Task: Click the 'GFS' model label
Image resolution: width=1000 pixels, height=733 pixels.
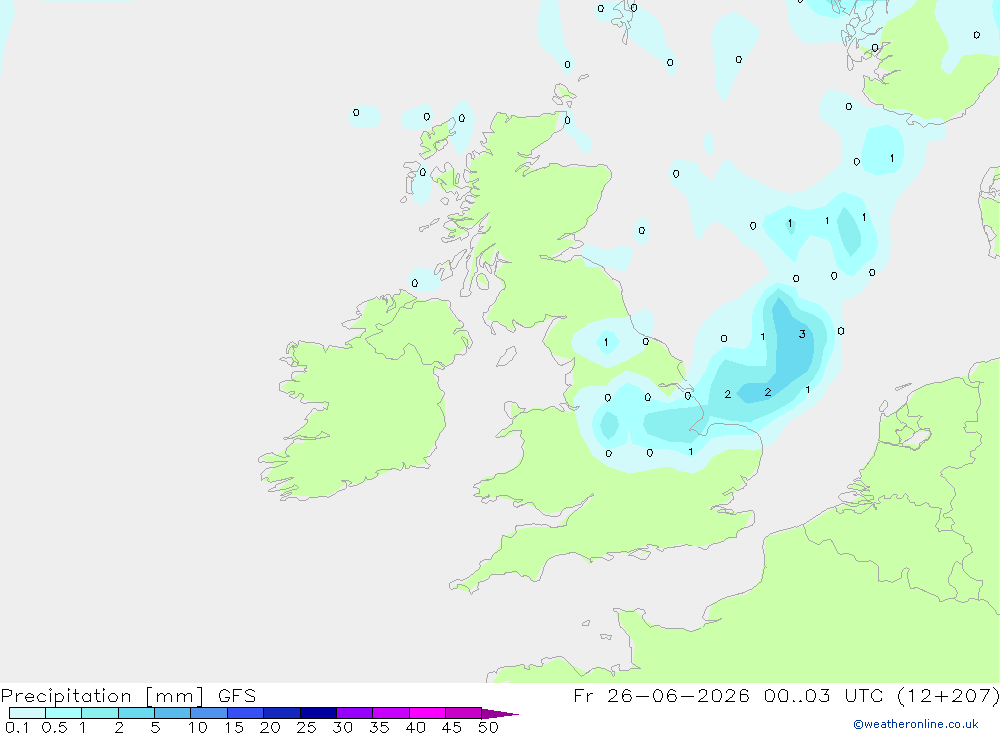Action: tap(237, 695)
